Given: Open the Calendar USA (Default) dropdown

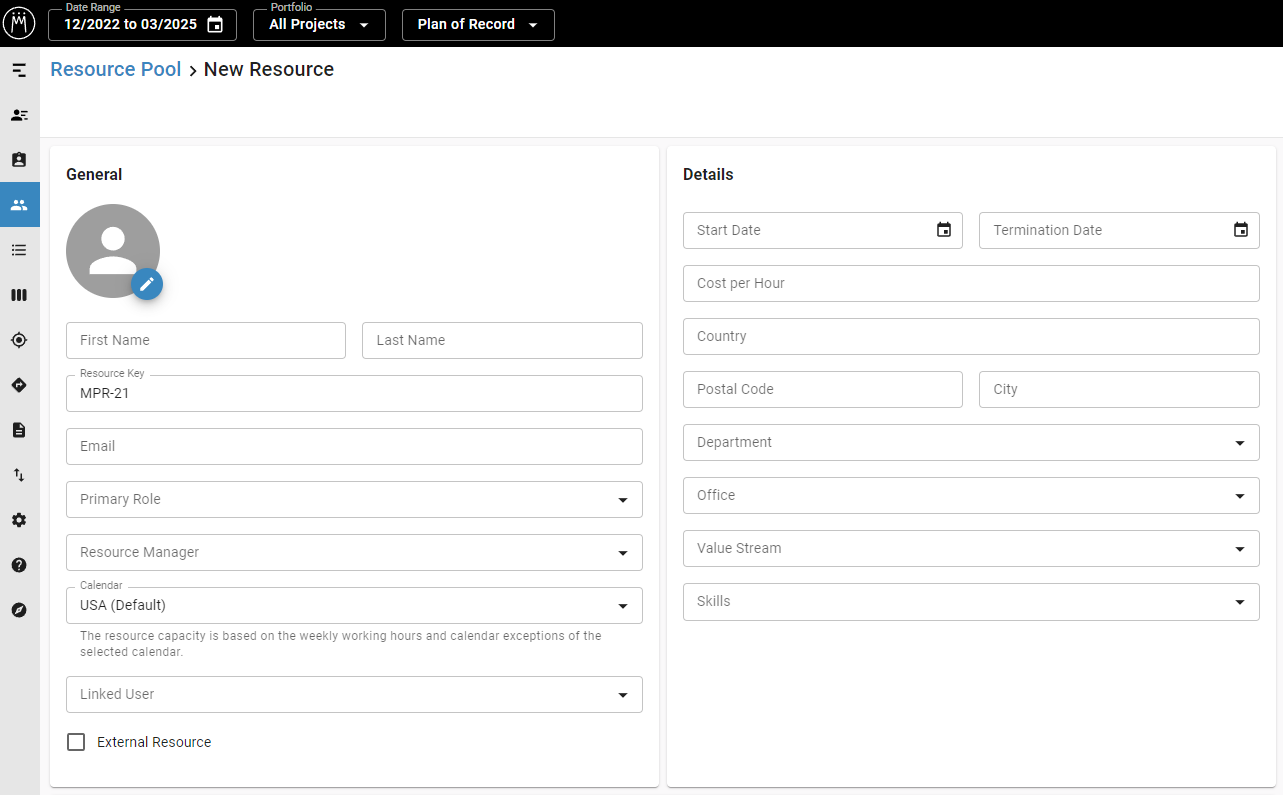Looking at the screenshot, I should pyautogui.click(x=354, y=605).
